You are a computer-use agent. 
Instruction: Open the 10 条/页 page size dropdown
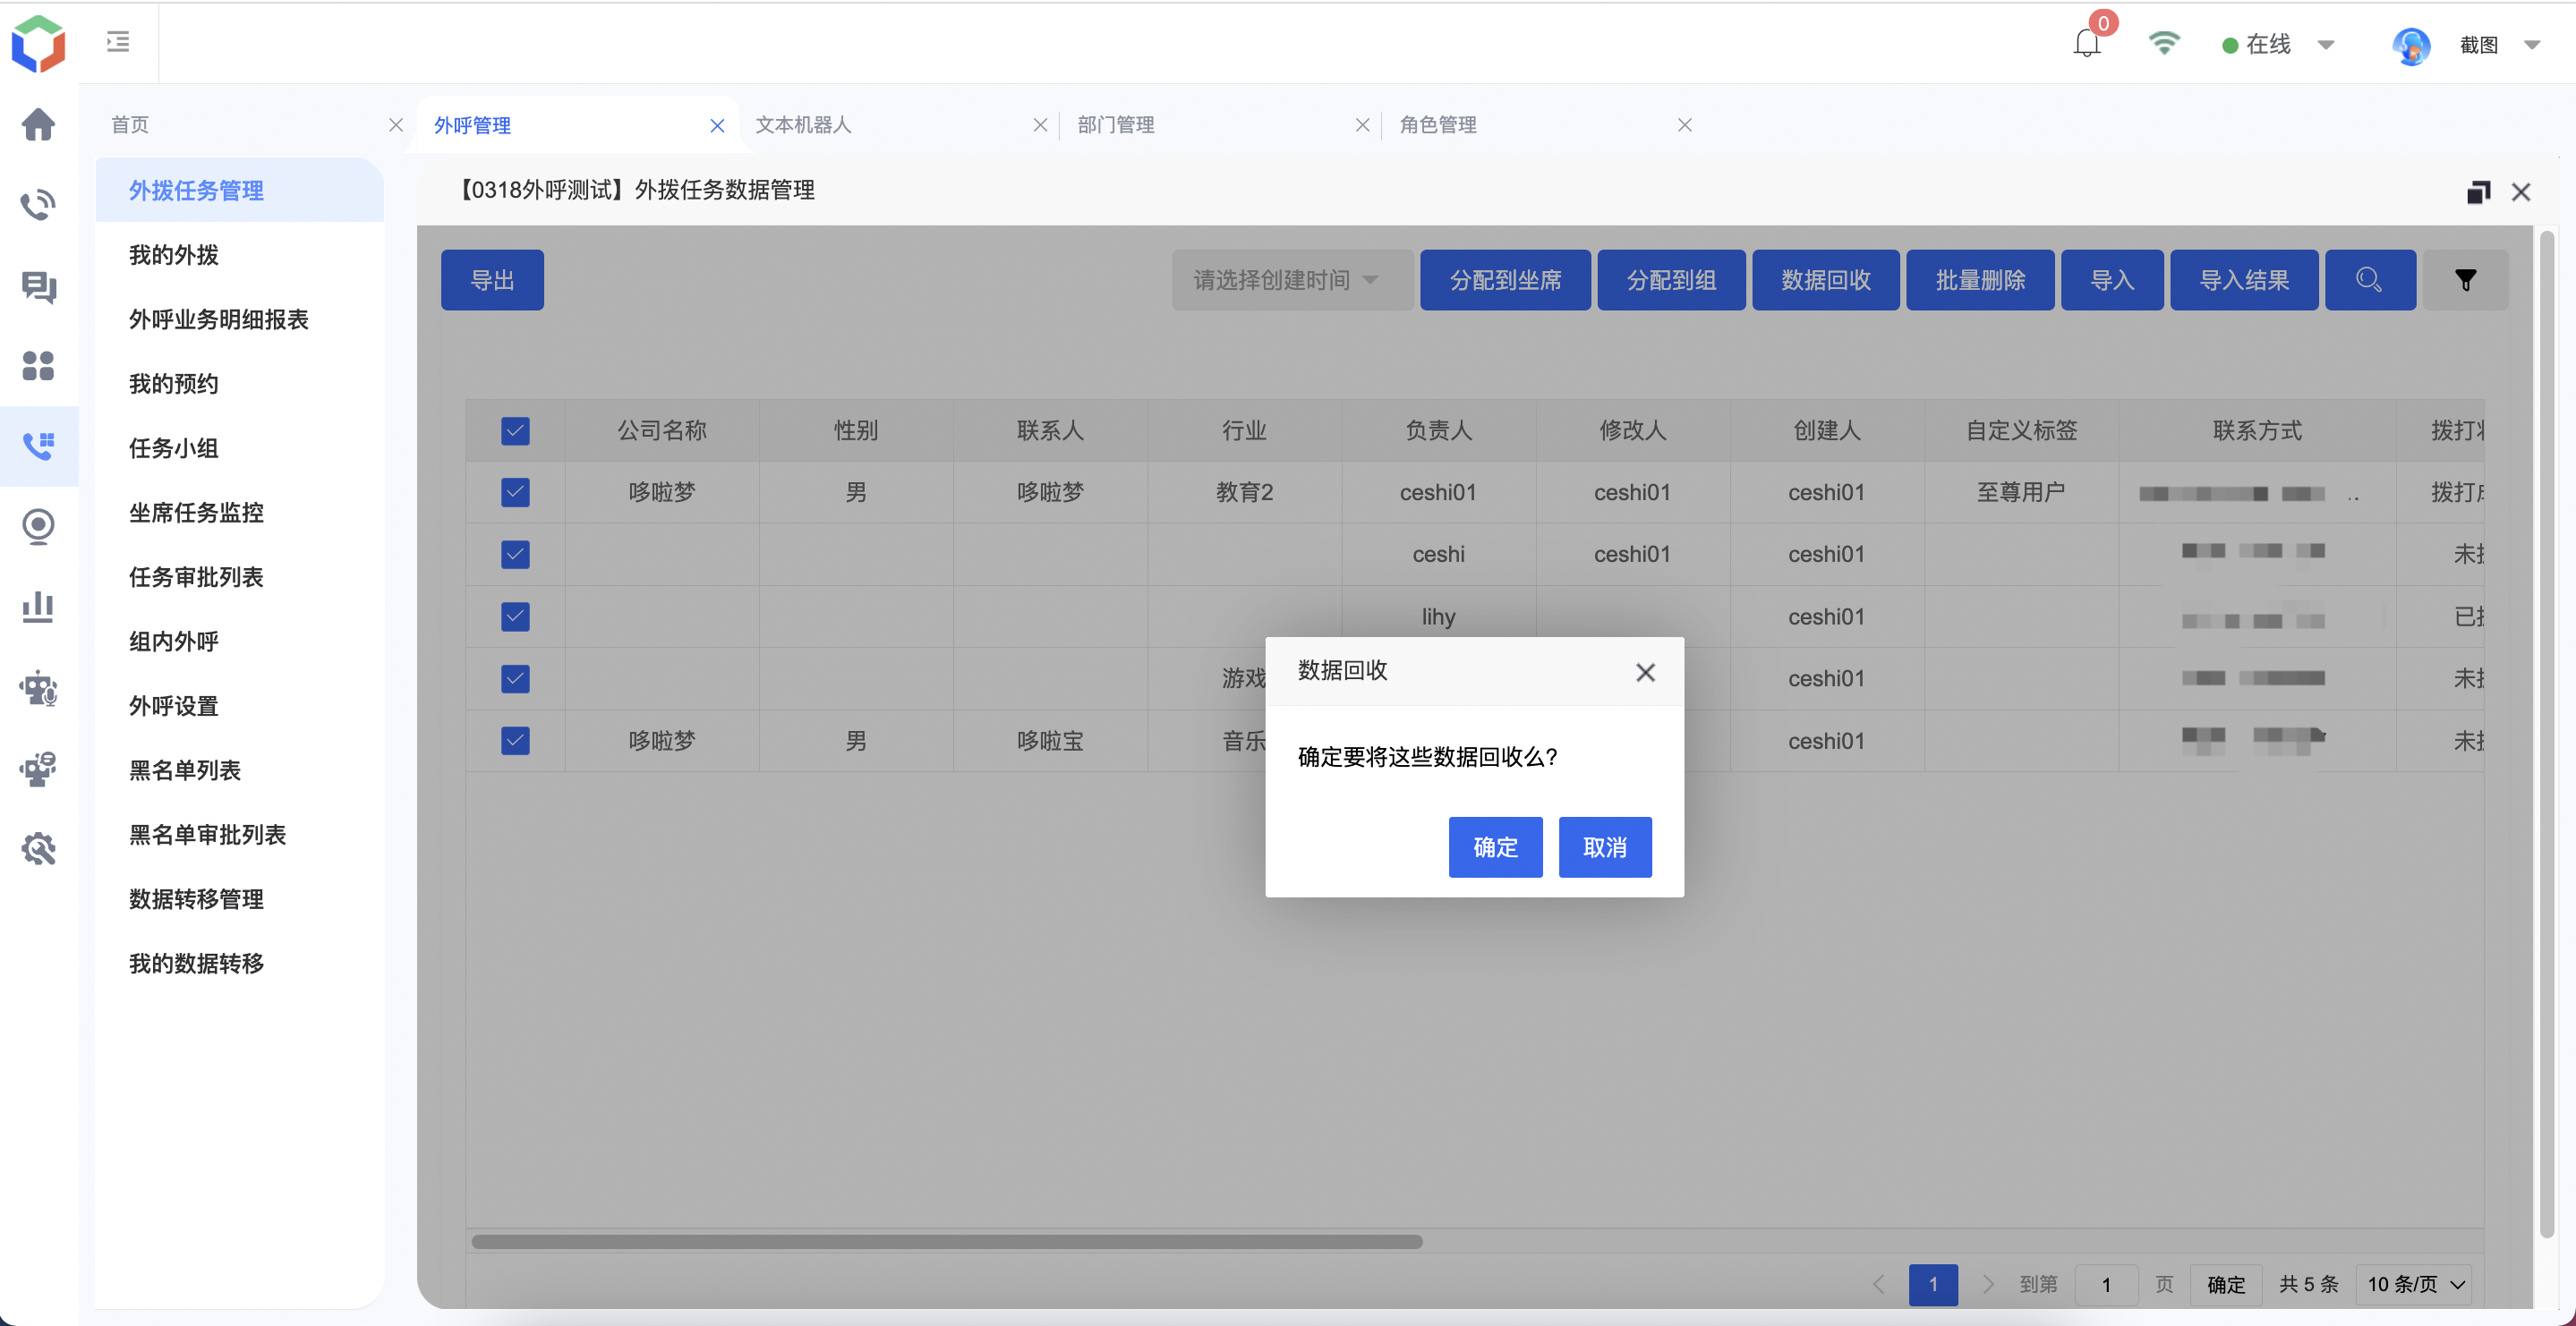coord(2413,1284)
